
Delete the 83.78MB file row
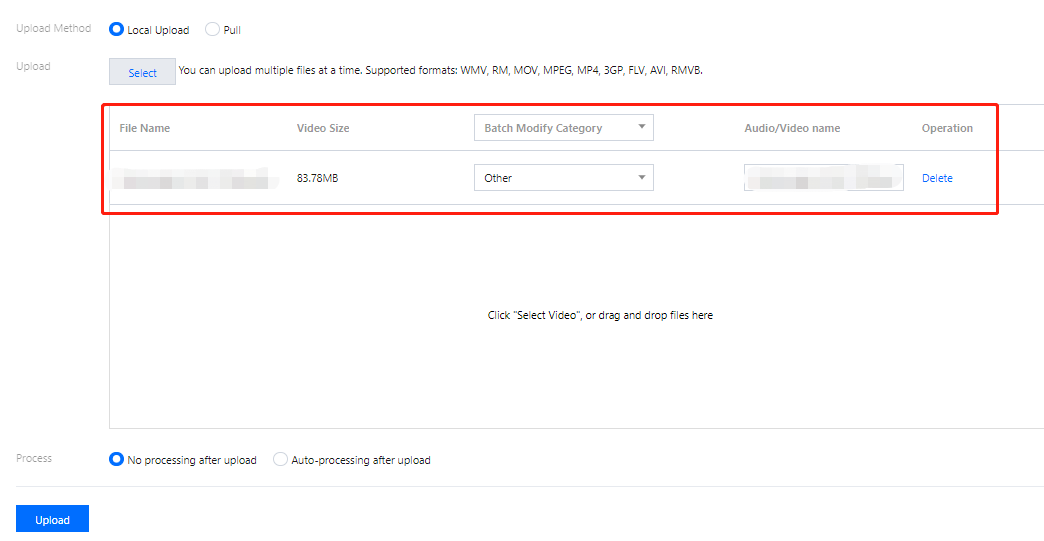pos(937,178)
